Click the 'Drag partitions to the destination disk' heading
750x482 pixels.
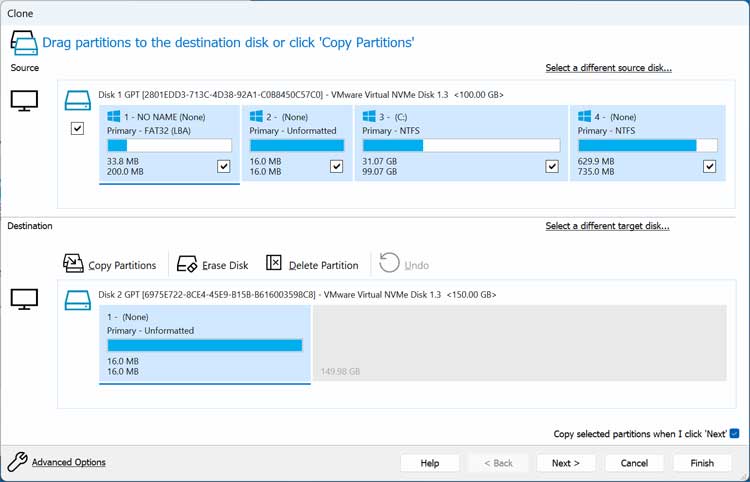228,43
